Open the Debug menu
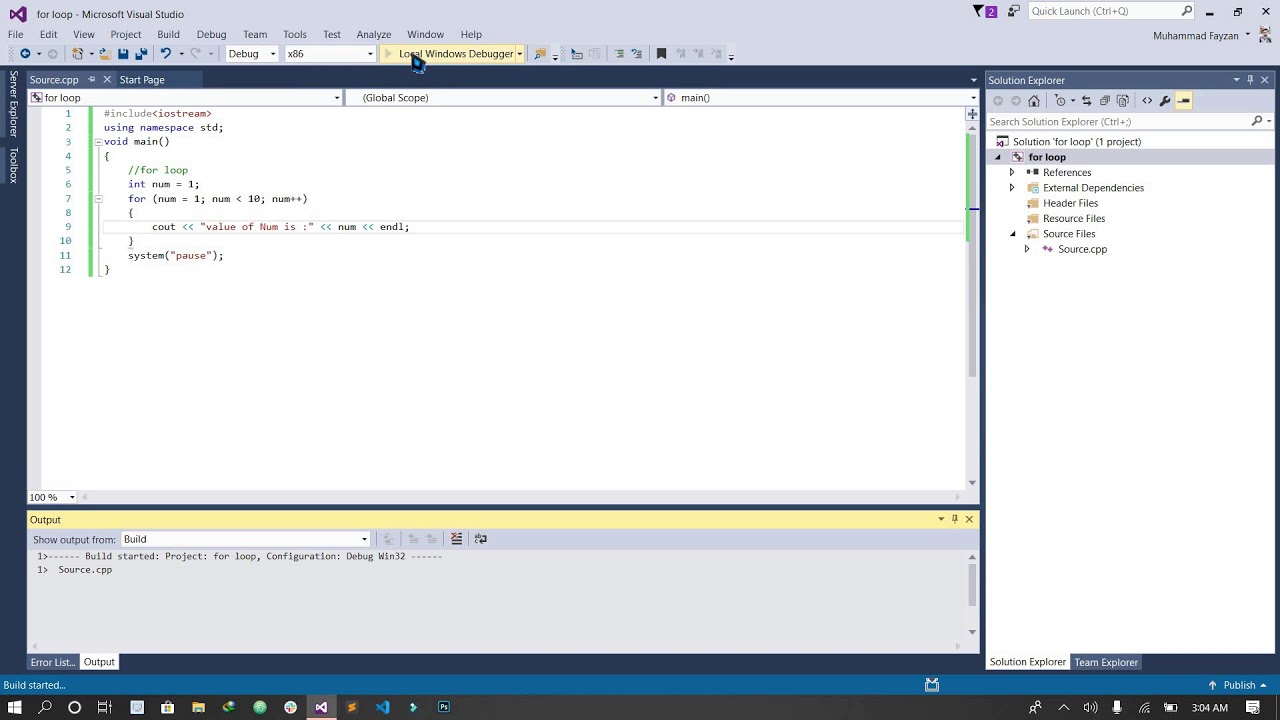This screenshot has width=1280, height=720. coord(211,34)
